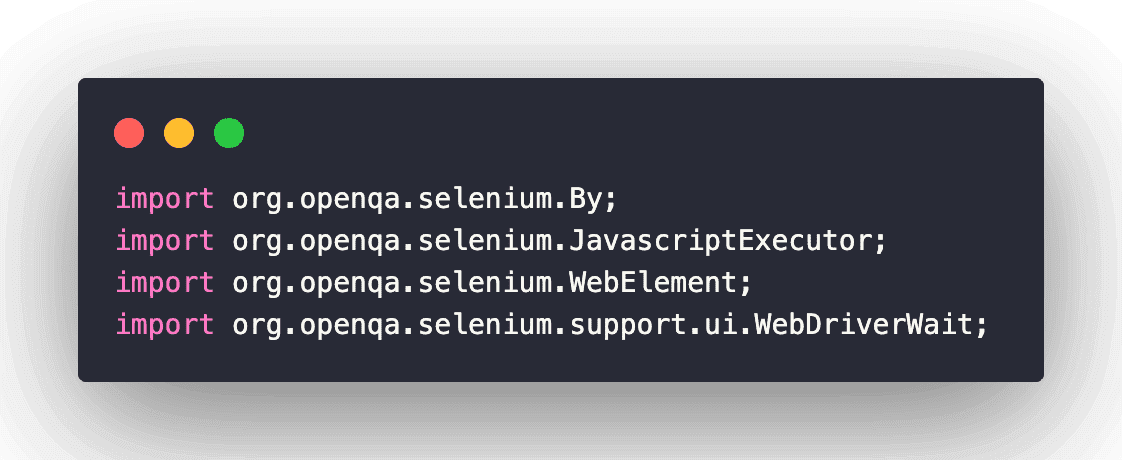
Task: Click the import keyword on the last line
Action: click(165, 325)
